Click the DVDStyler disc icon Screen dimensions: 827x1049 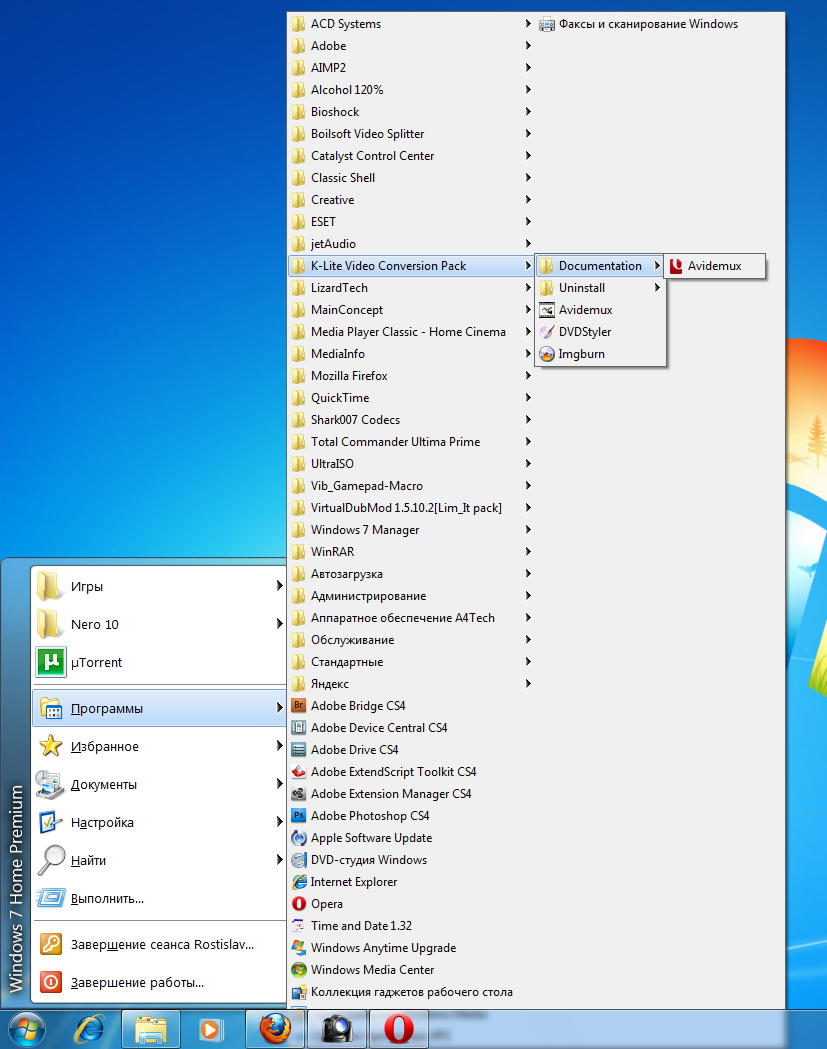click(547, 332)
